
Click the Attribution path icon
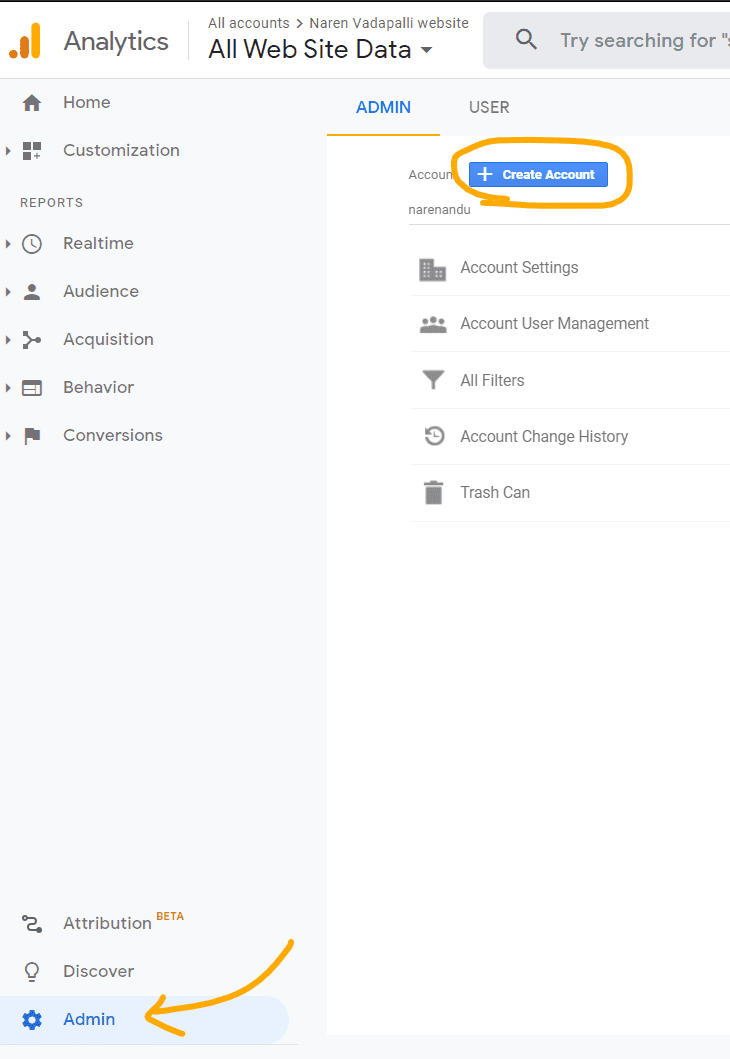click(32, 923)
